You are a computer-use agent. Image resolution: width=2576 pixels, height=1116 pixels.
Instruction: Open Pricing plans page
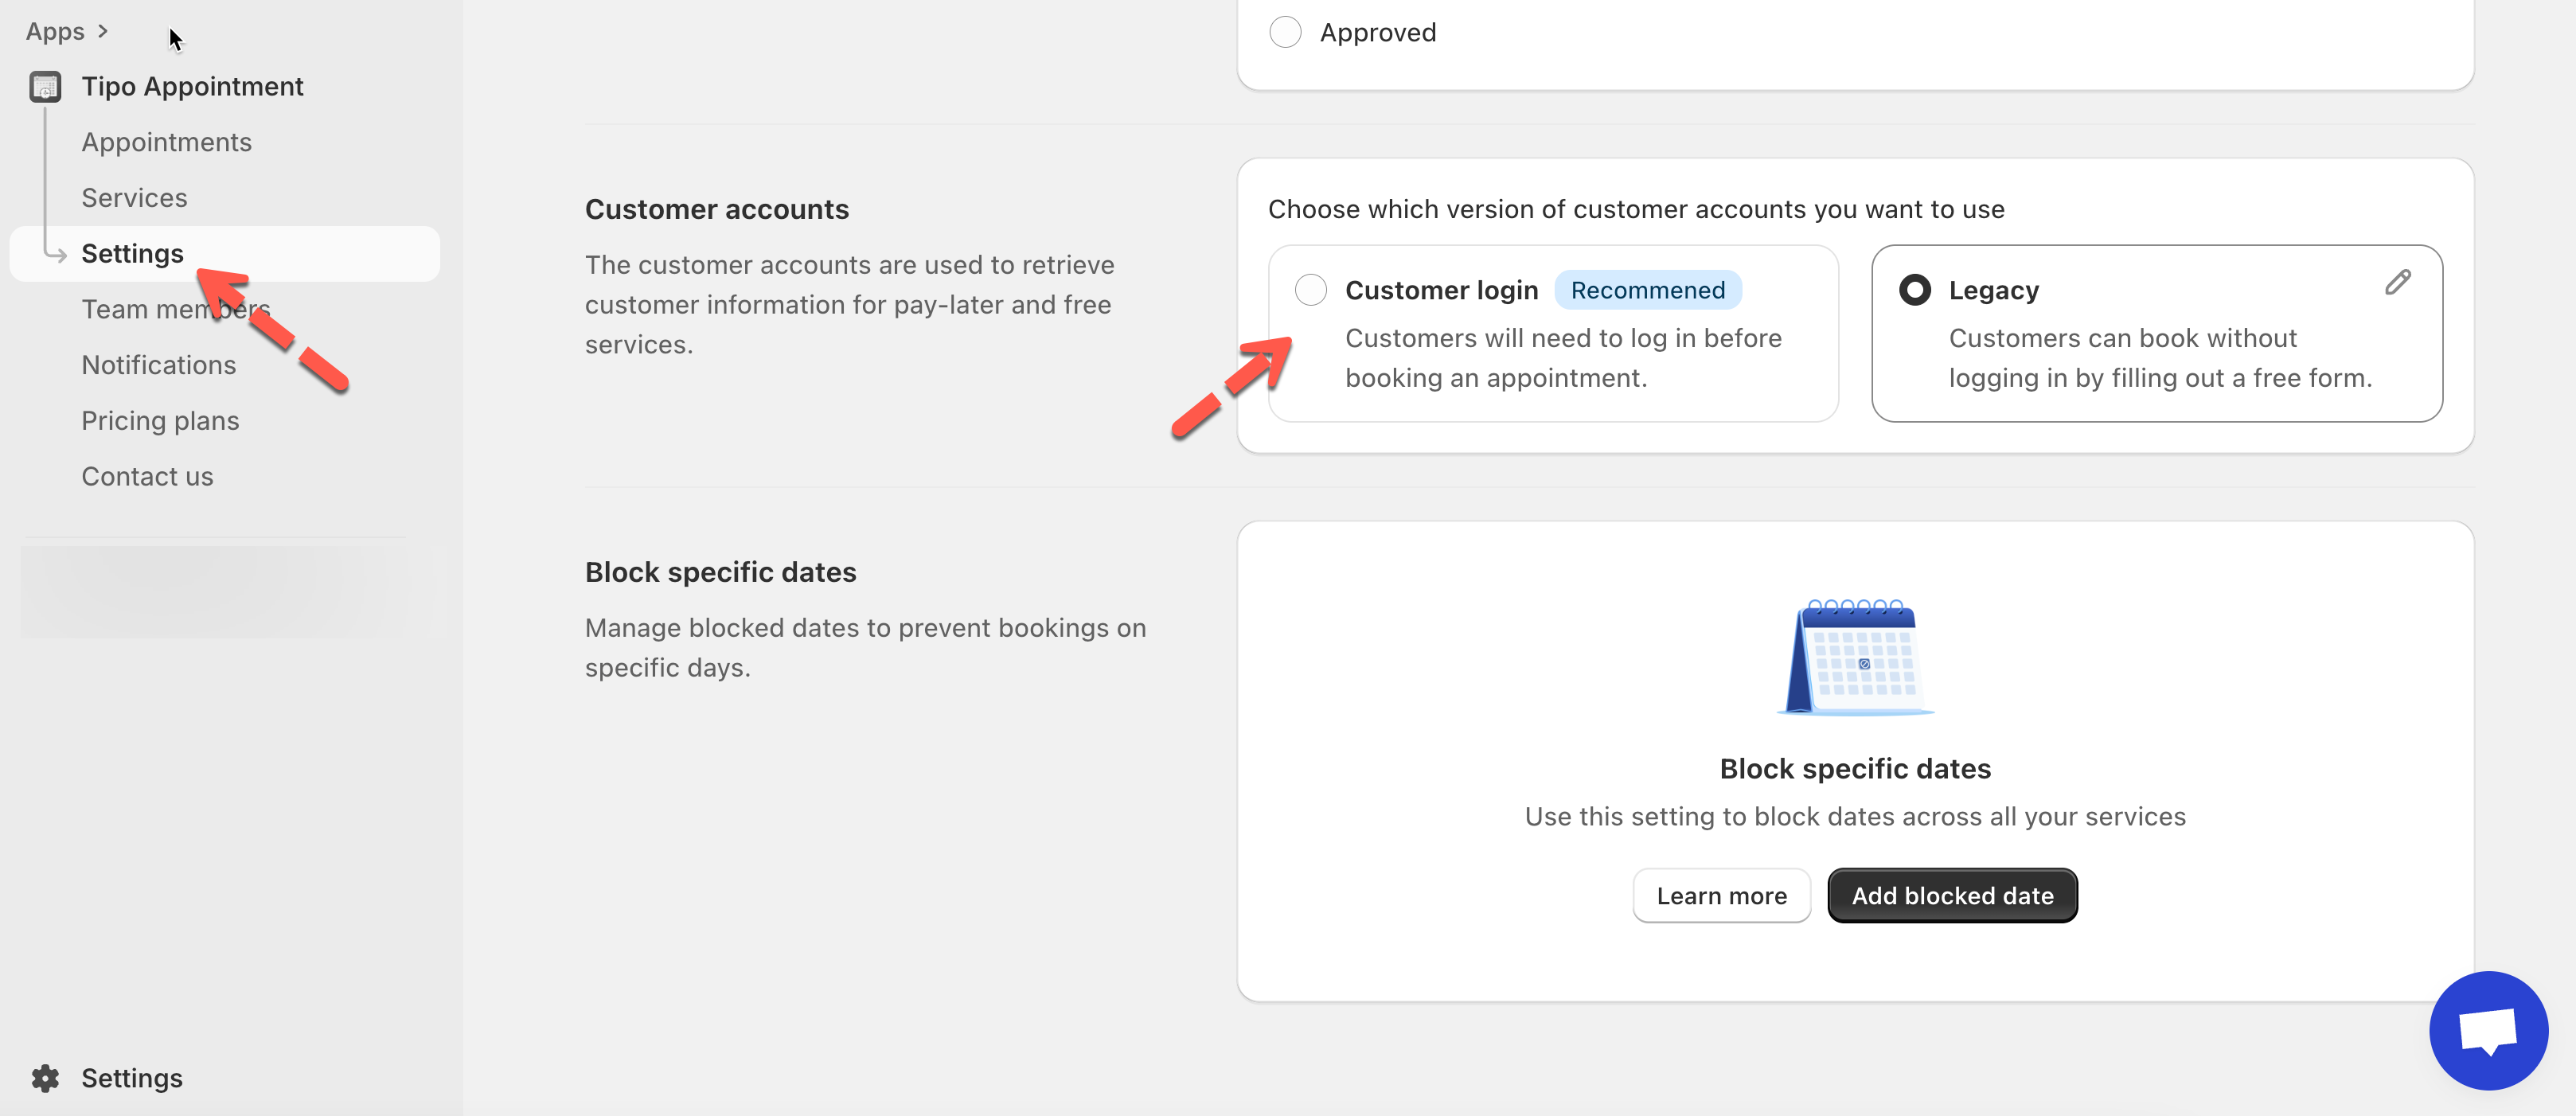[x=160, y=421]
